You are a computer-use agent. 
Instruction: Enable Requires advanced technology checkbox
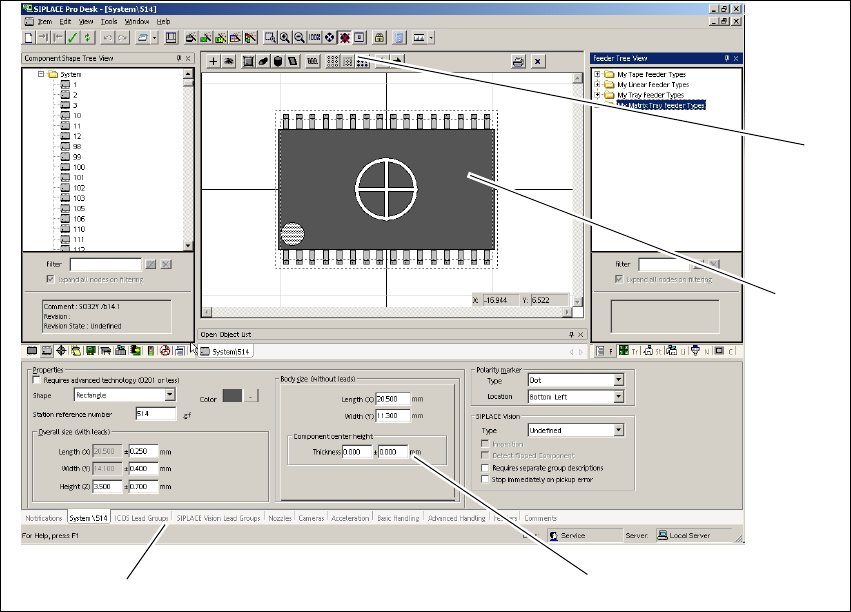click(38, 381)
